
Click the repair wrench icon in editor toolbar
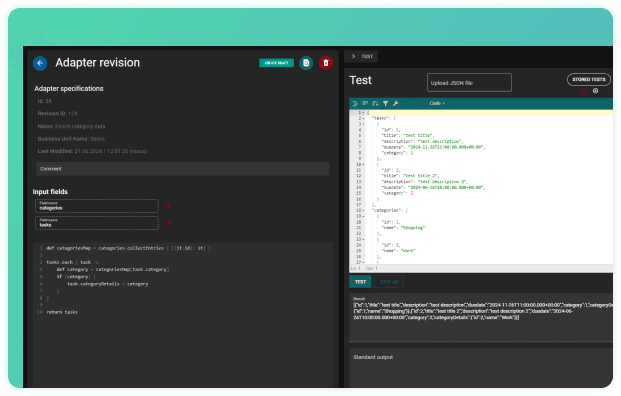[395, 103]
